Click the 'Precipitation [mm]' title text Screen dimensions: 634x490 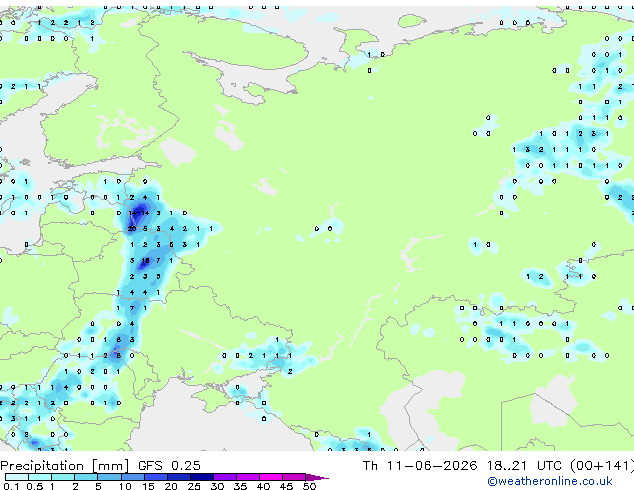tap(65, 466)
